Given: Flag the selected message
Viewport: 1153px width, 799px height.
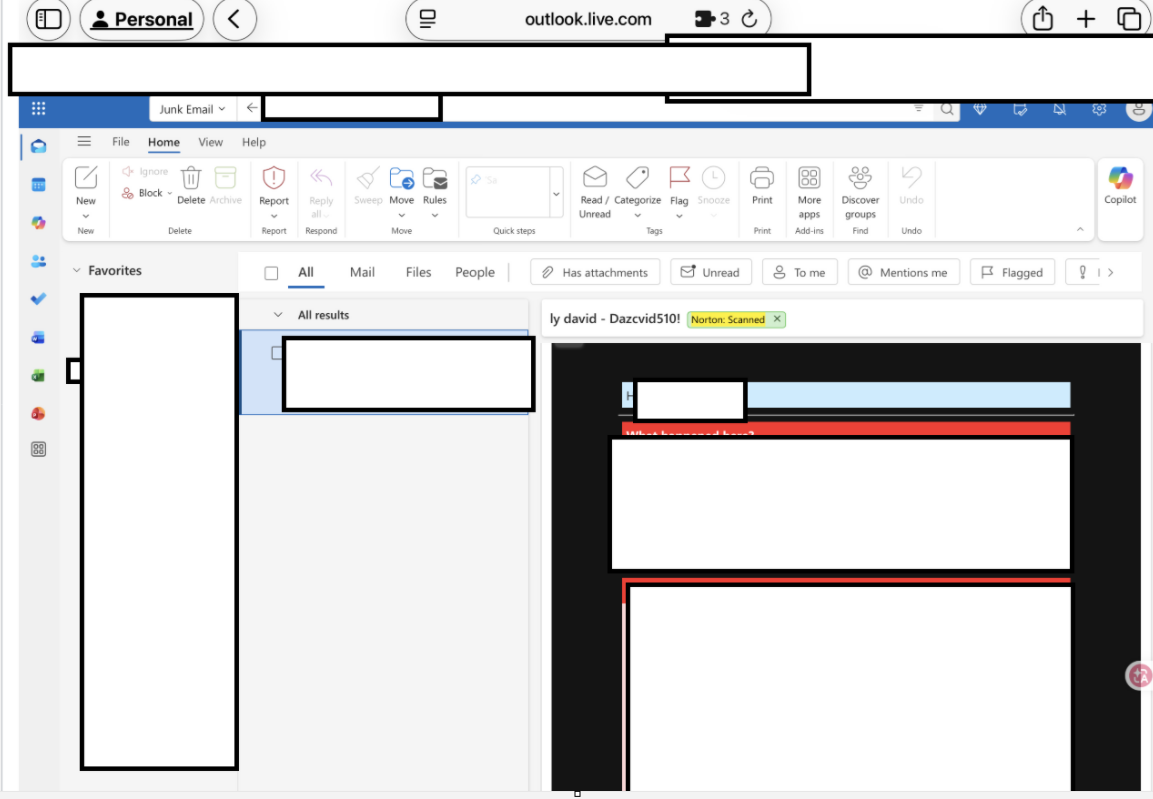Looking at the screenshot, I should pyautogui.click(x=679, y=184).
